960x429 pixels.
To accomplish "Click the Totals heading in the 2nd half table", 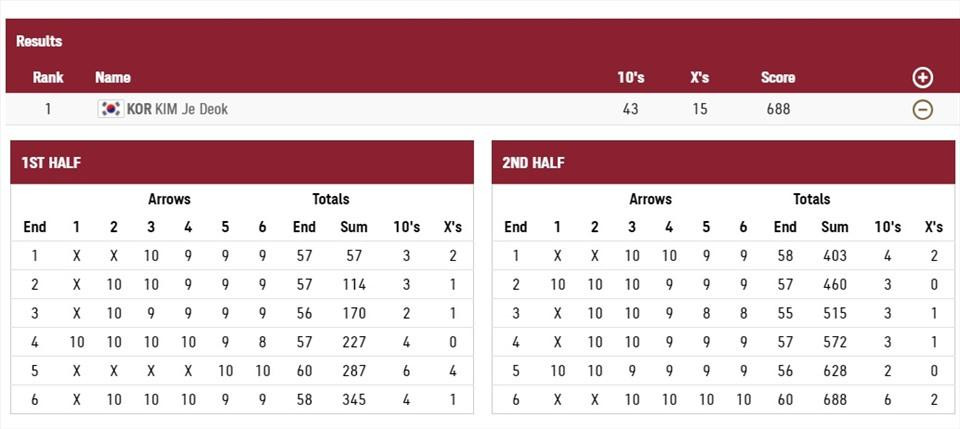I will (811, 199).
